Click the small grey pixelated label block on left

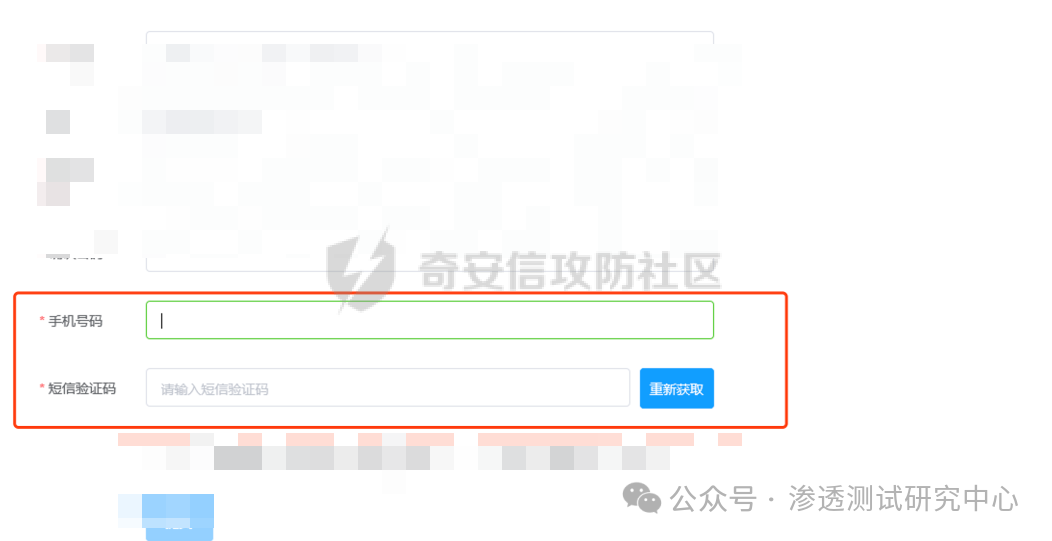(58, 122)
